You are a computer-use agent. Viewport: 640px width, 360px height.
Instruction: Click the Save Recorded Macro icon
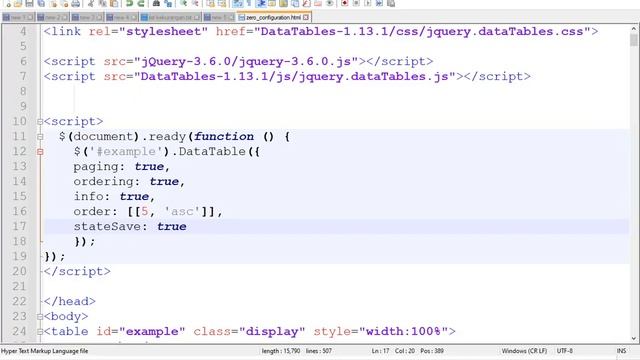391,4
